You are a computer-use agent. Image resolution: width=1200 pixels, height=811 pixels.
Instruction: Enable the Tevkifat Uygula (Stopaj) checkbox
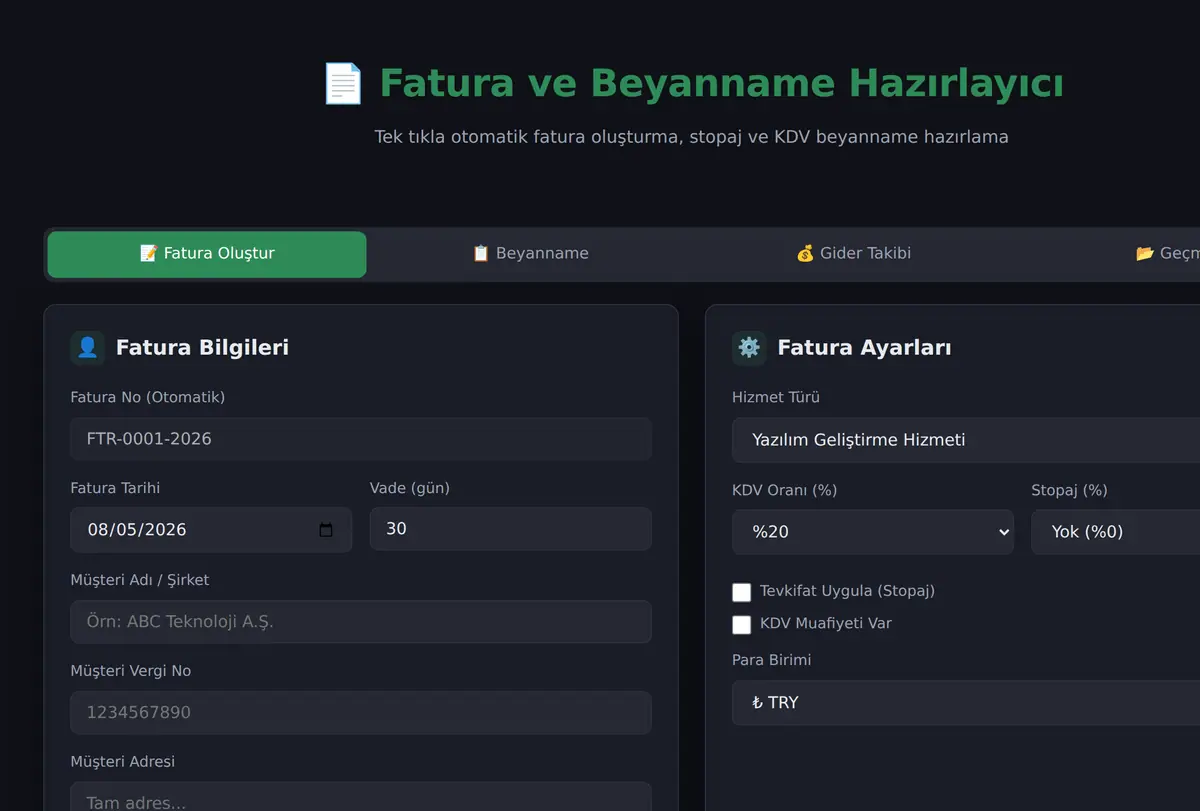coord(741,592)
